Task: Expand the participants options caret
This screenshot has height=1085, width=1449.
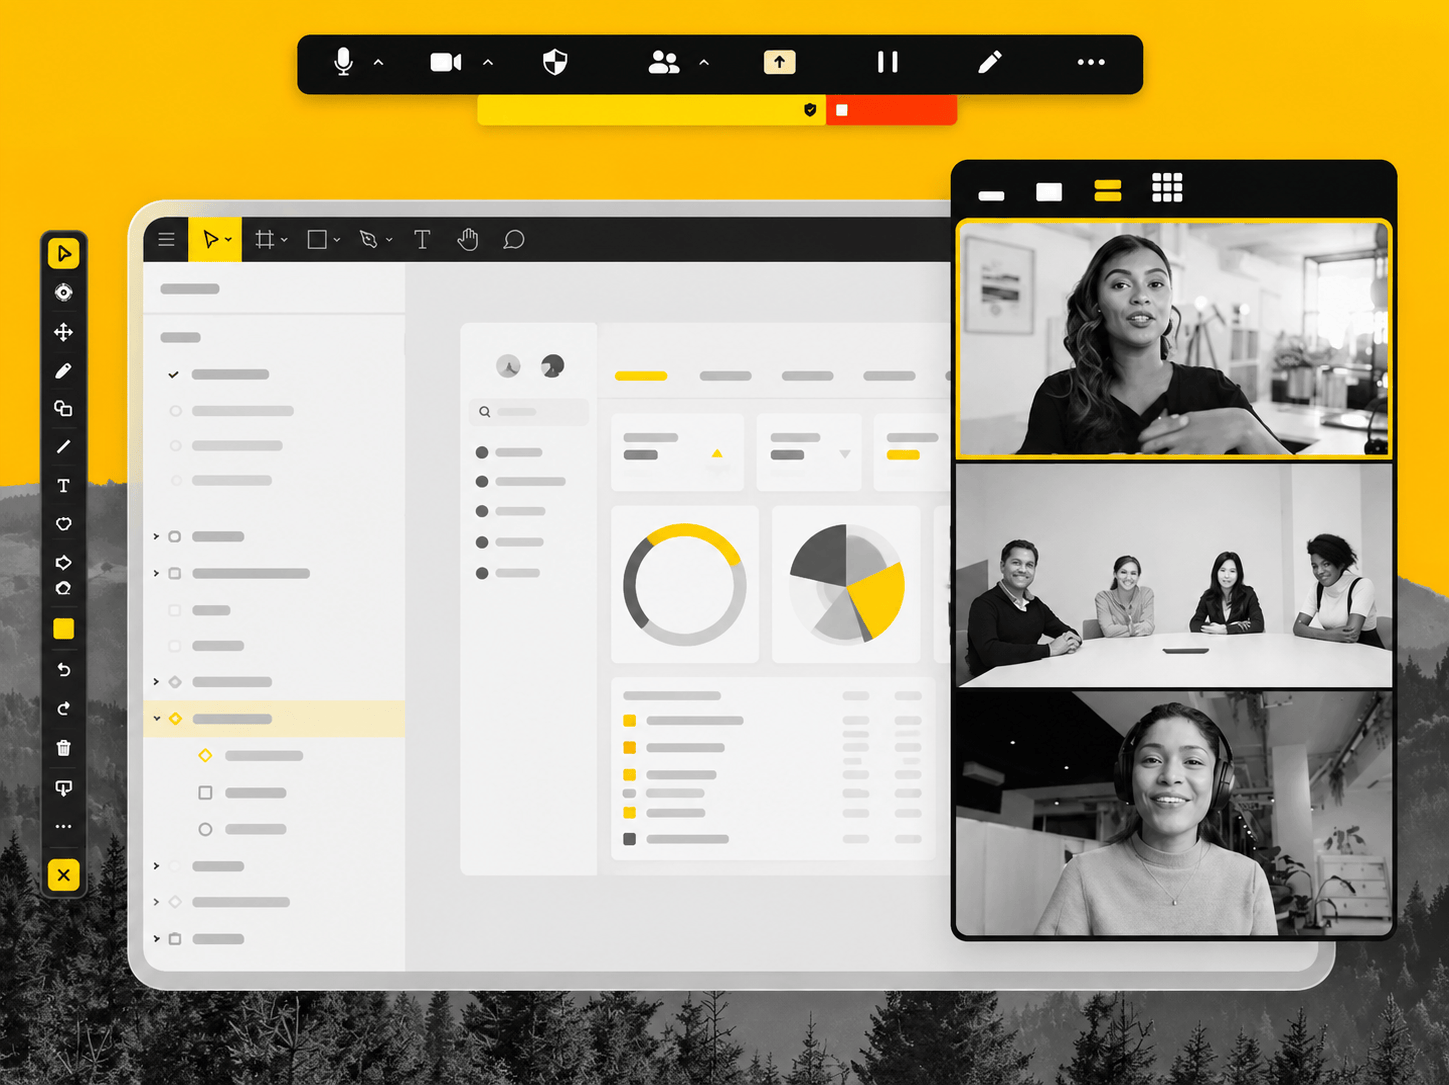Action: click(704, 62)
